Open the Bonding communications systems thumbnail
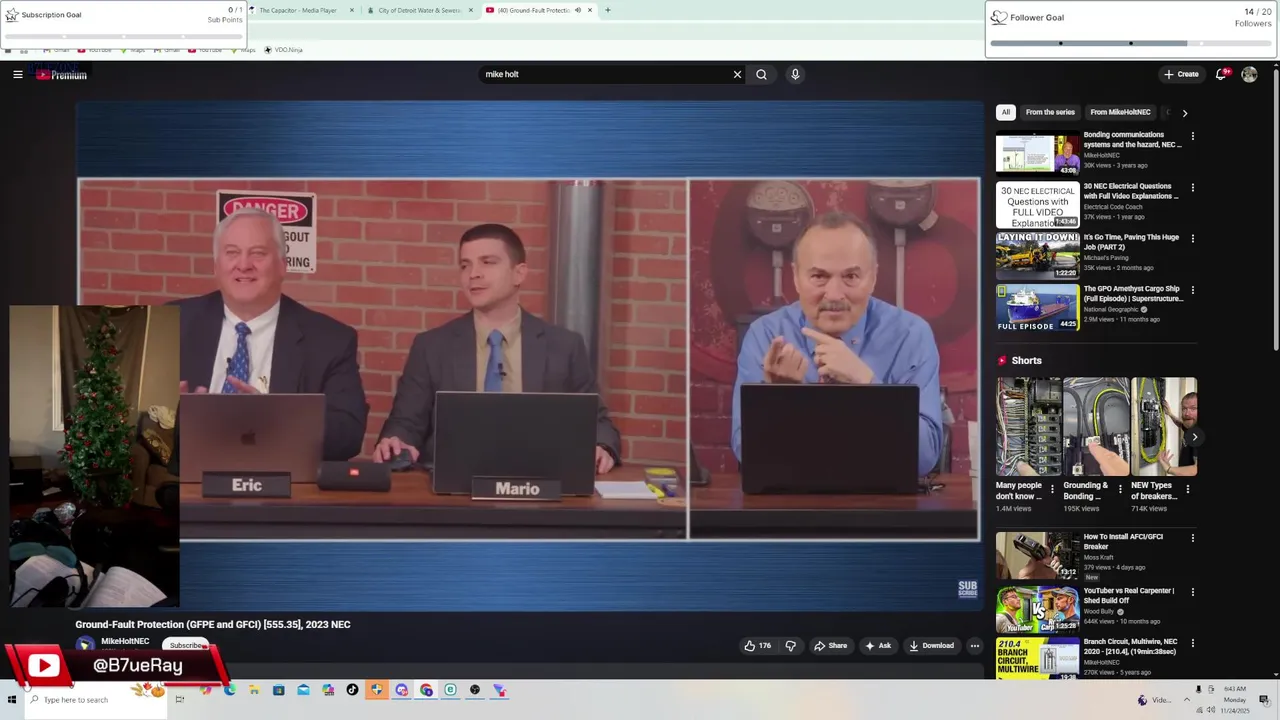The height and width of the screenshot is (720, 1280). [1038, 153]
